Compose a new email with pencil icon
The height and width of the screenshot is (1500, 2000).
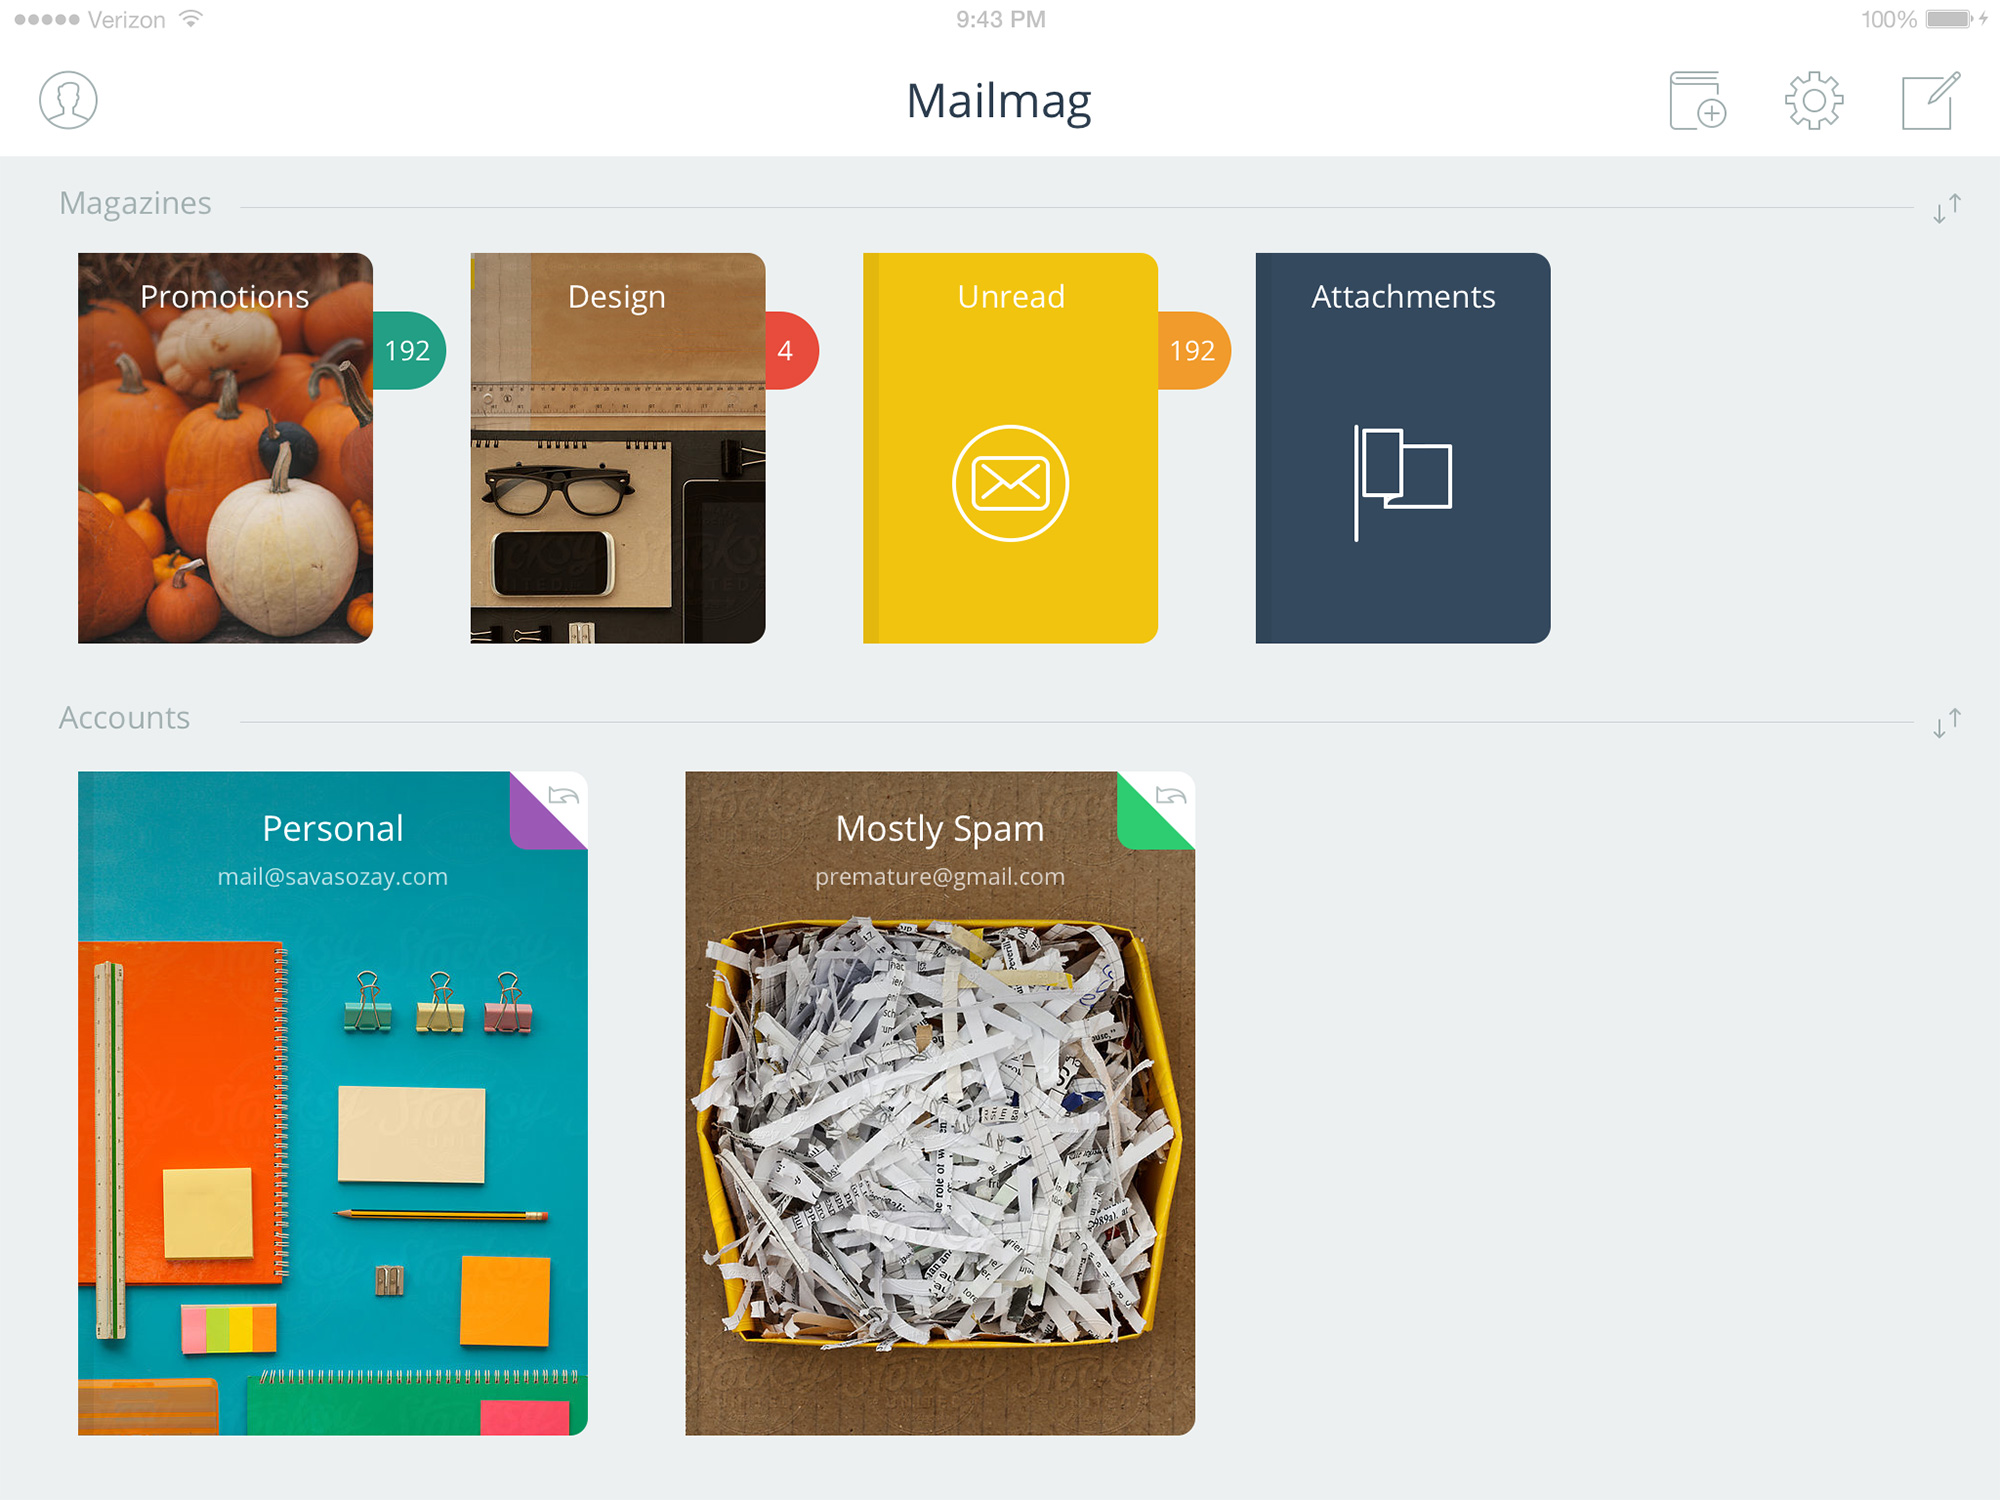(1930, 100)
